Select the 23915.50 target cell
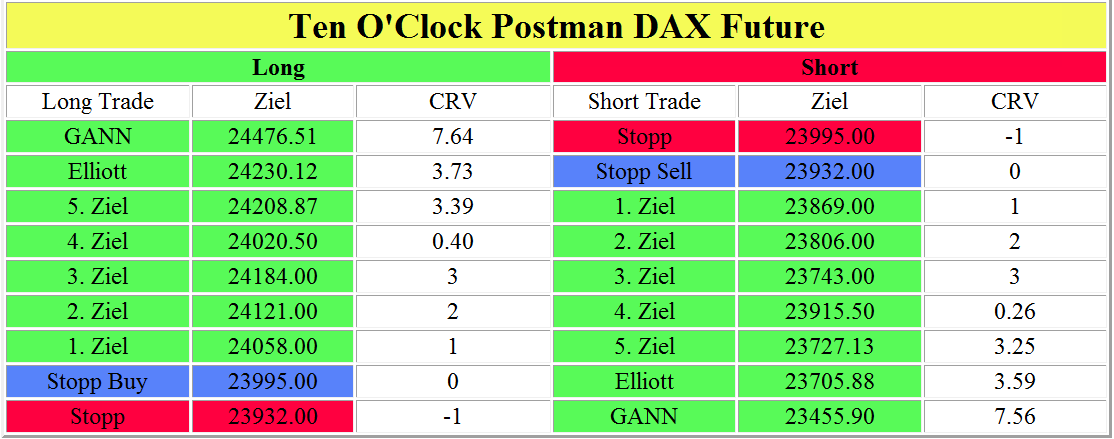 point(830,312)
